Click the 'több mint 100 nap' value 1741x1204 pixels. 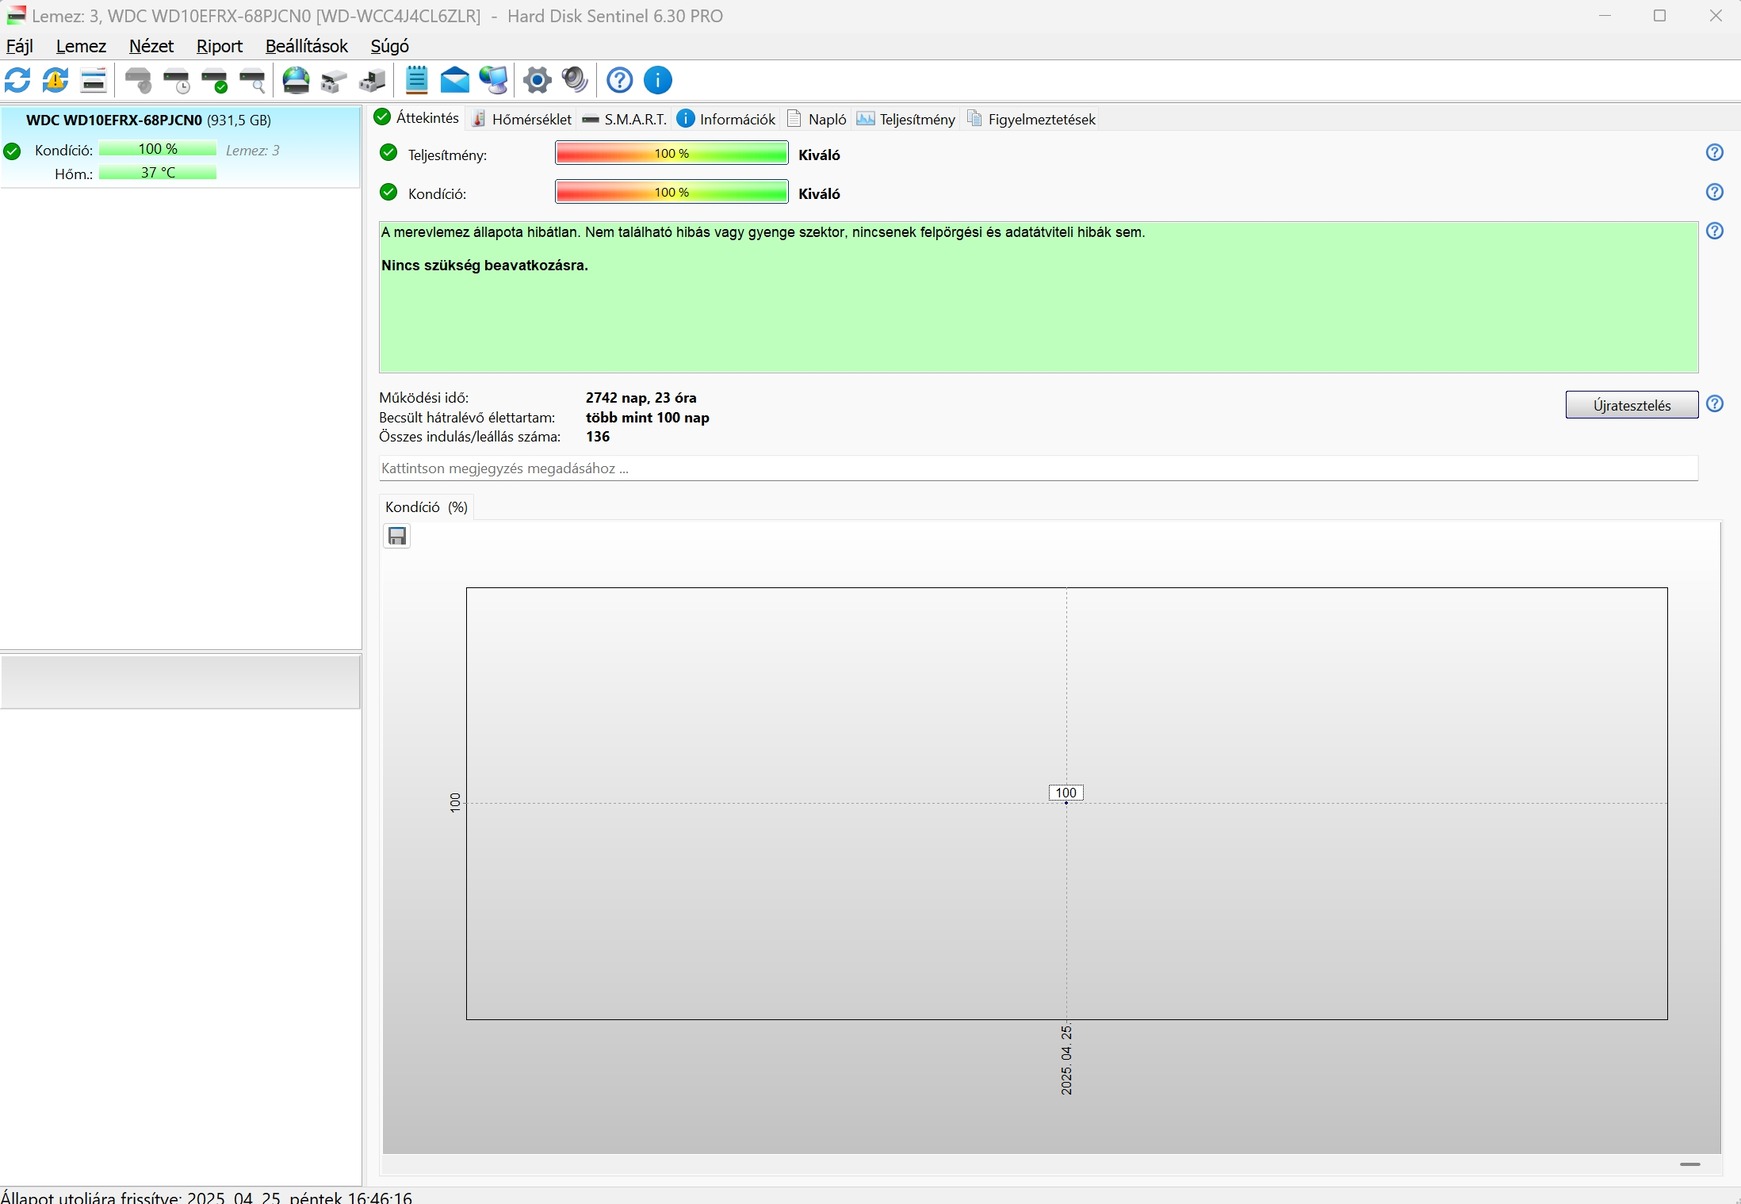click(648, 418)
